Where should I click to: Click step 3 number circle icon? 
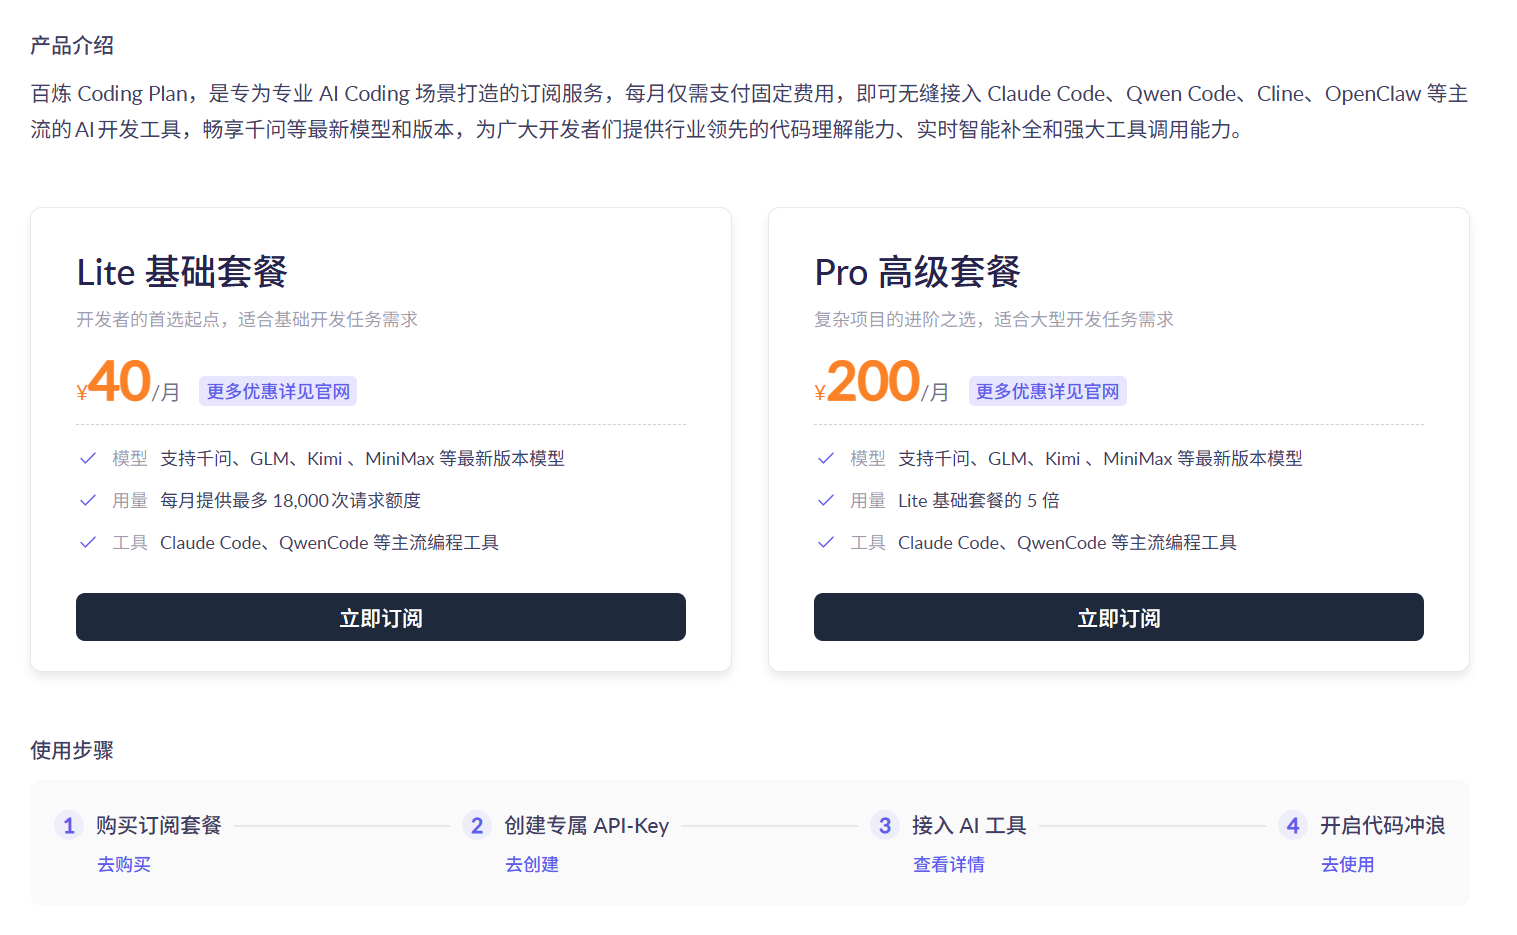tap(885, 825)
